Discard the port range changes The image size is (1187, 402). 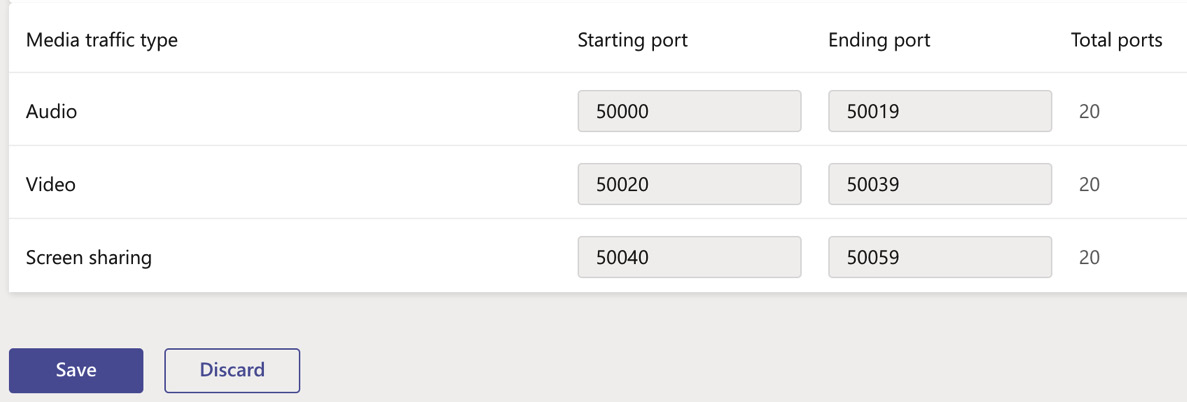point(232,370)
